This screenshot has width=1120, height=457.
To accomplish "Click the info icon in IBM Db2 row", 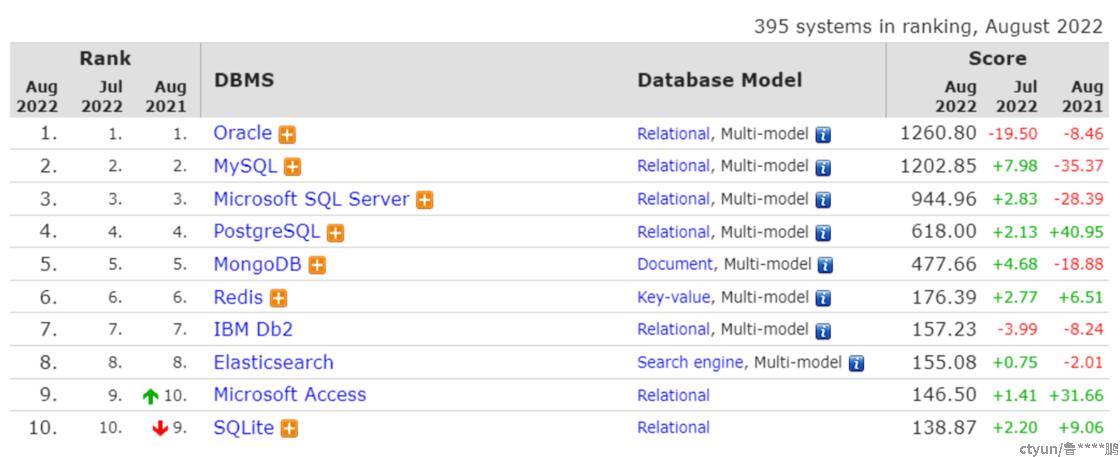I will (824, 331).
